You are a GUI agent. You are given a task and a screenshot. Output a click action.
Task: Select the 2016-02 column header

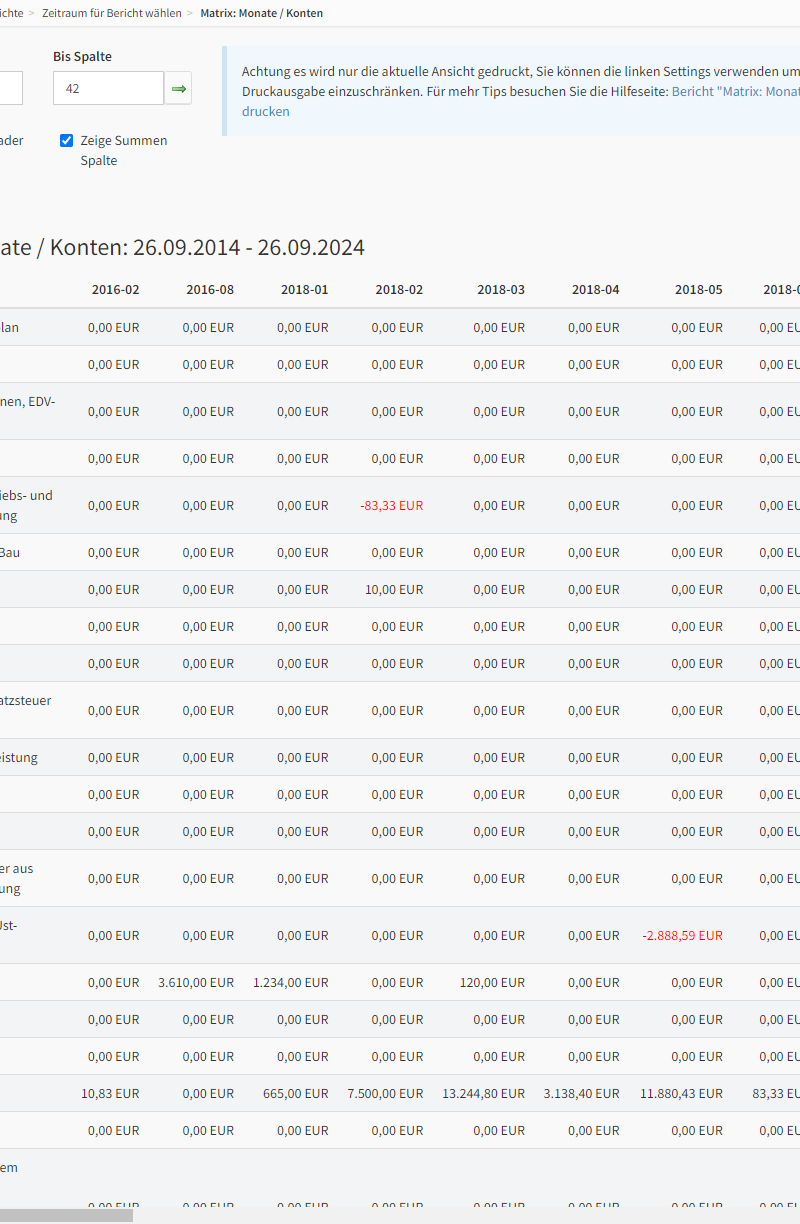[115, 290]
